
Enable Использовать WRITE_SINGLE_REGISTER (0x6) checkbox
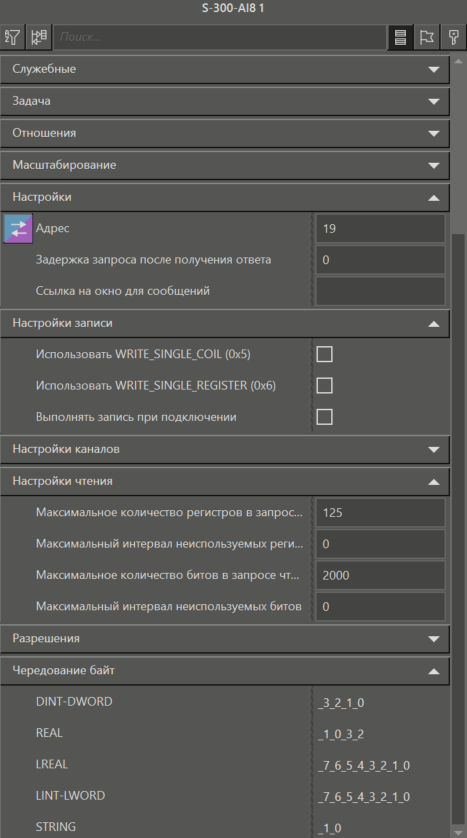(324, 385)
